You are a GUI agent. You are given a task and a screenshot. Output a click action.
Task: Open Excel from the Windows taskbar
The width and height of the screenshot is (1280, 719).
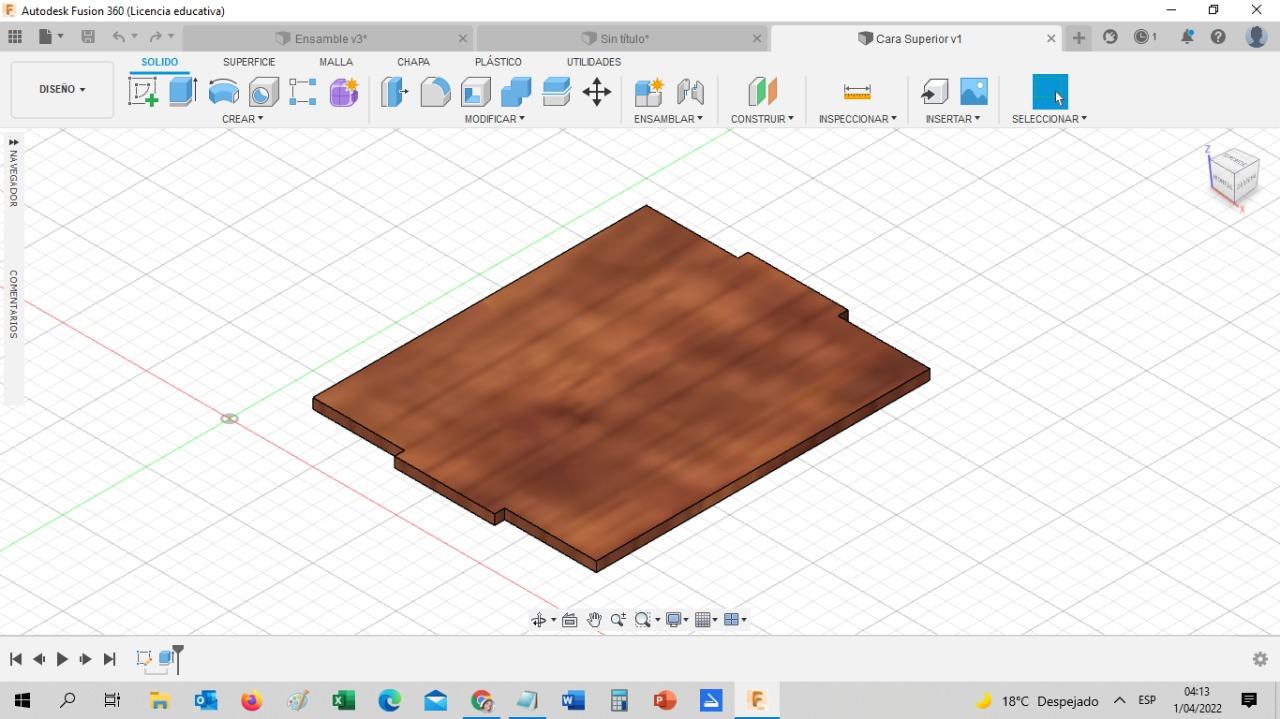click(x=343, y=701)
